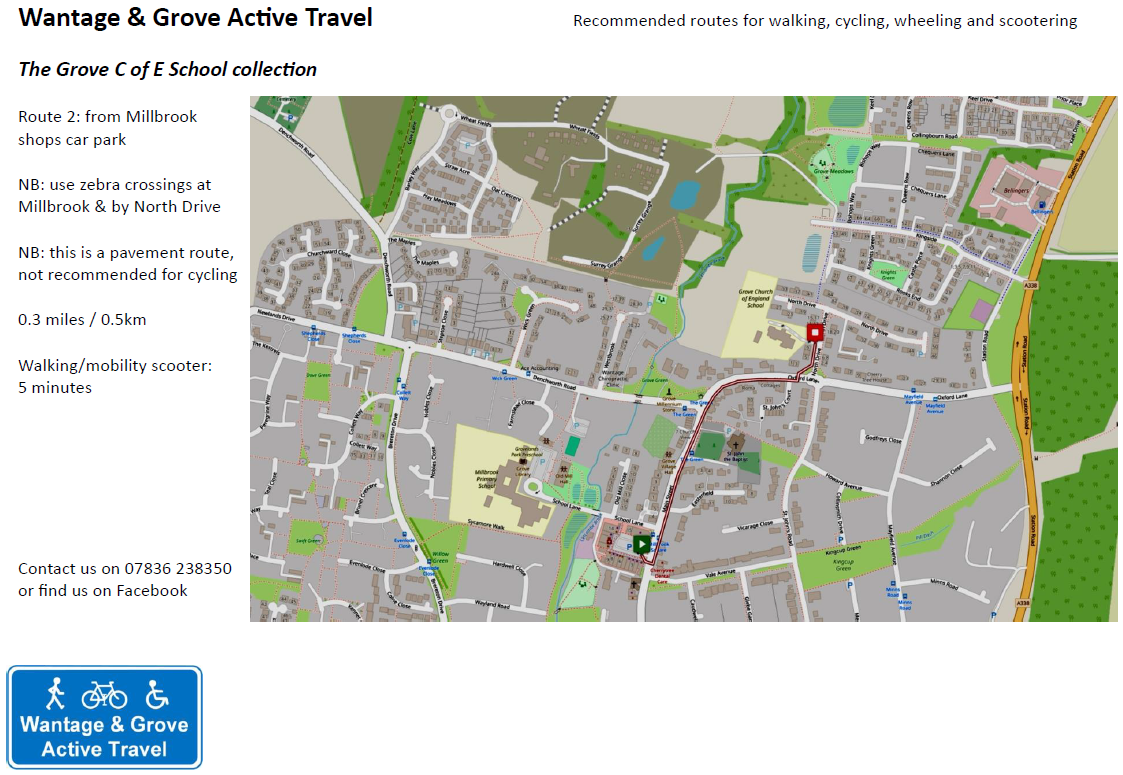Click the Grove Church of England School label
Image resolution: width=1123 pixels, height=775 pixels.
(756, 299)
